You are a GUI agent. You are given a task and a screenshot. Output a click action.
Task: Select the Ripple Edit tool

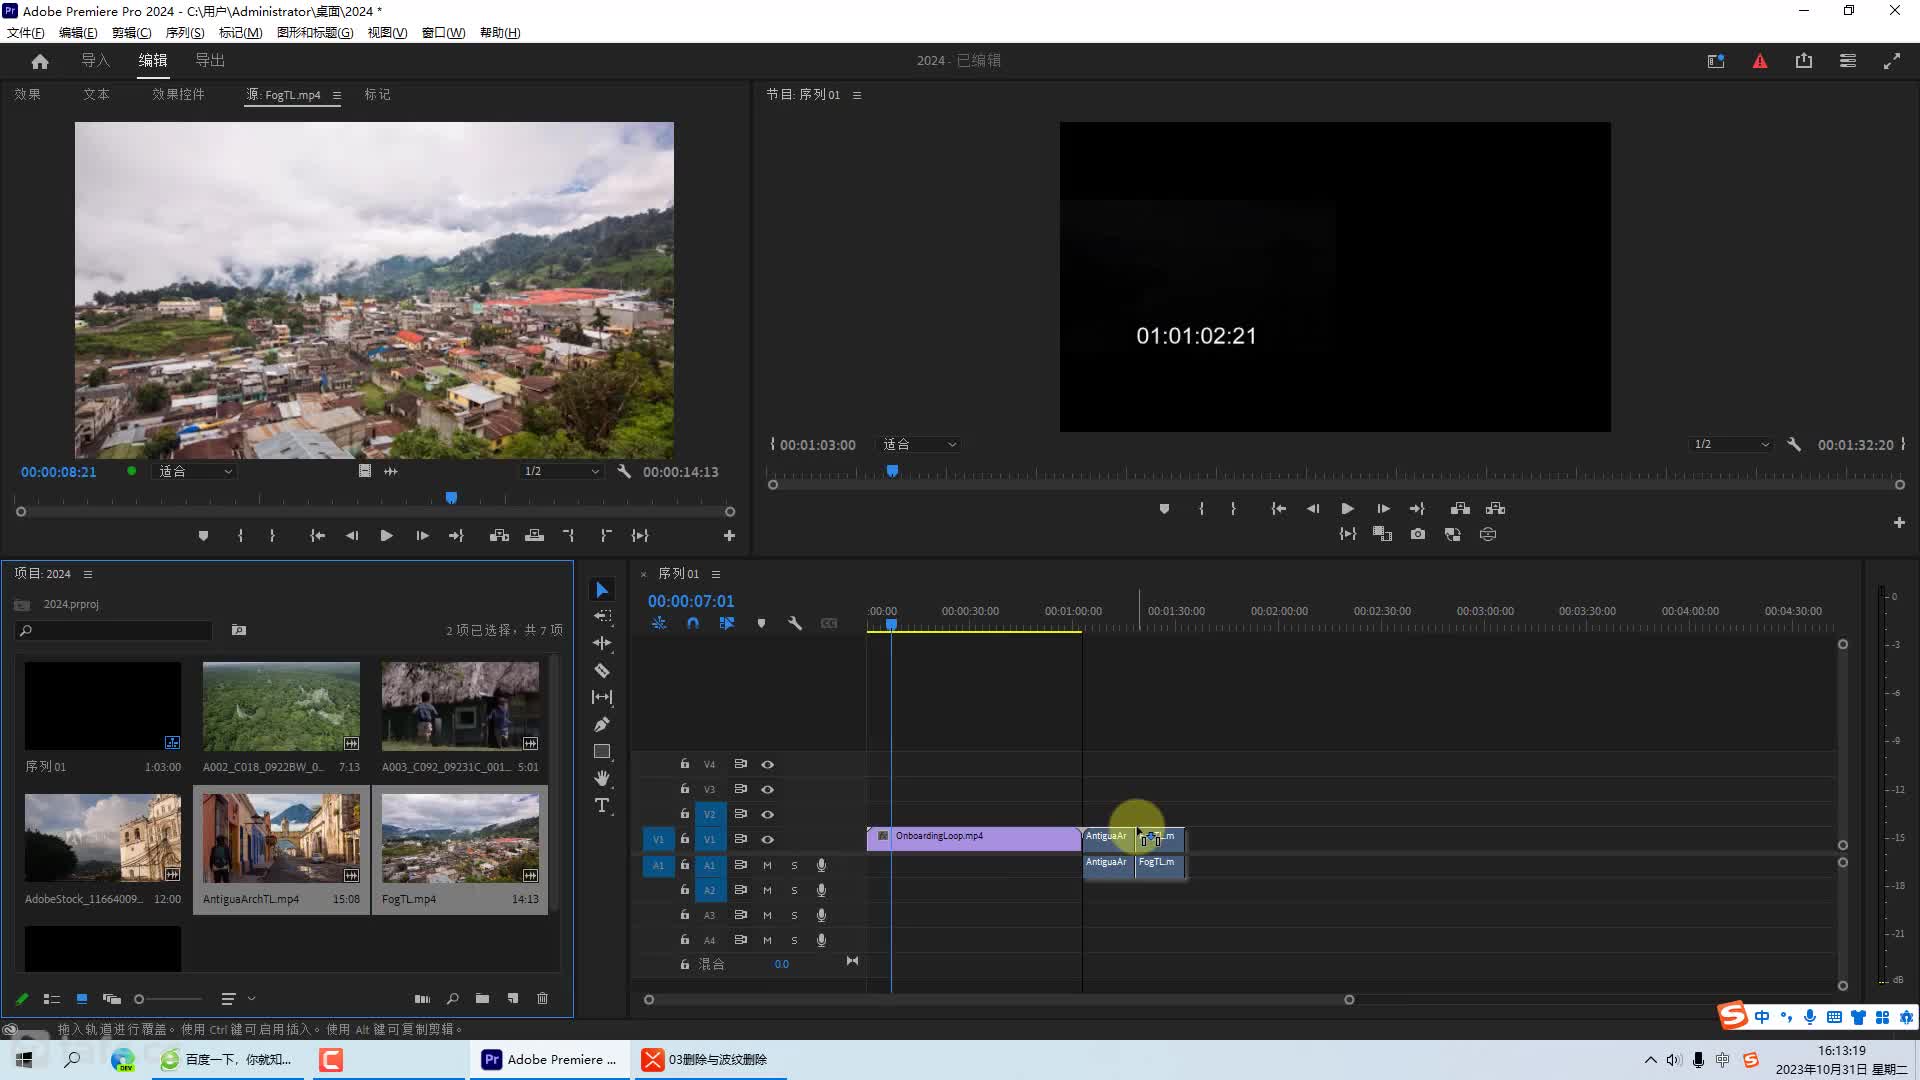tap(602, 643)
